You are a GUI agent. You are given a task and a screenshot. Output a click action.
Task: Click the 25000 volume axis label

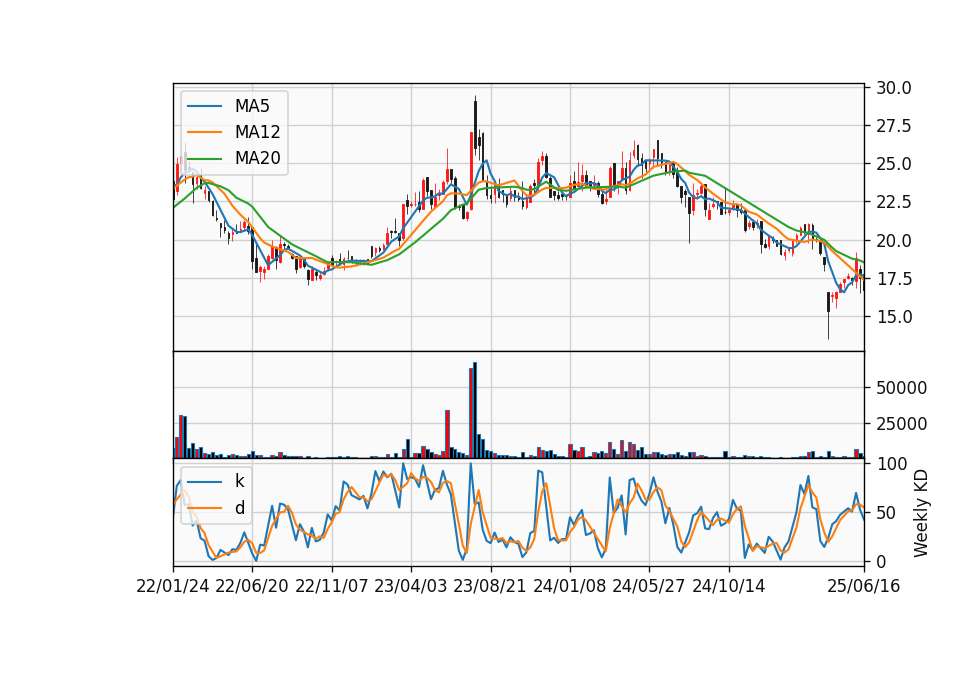901,424
